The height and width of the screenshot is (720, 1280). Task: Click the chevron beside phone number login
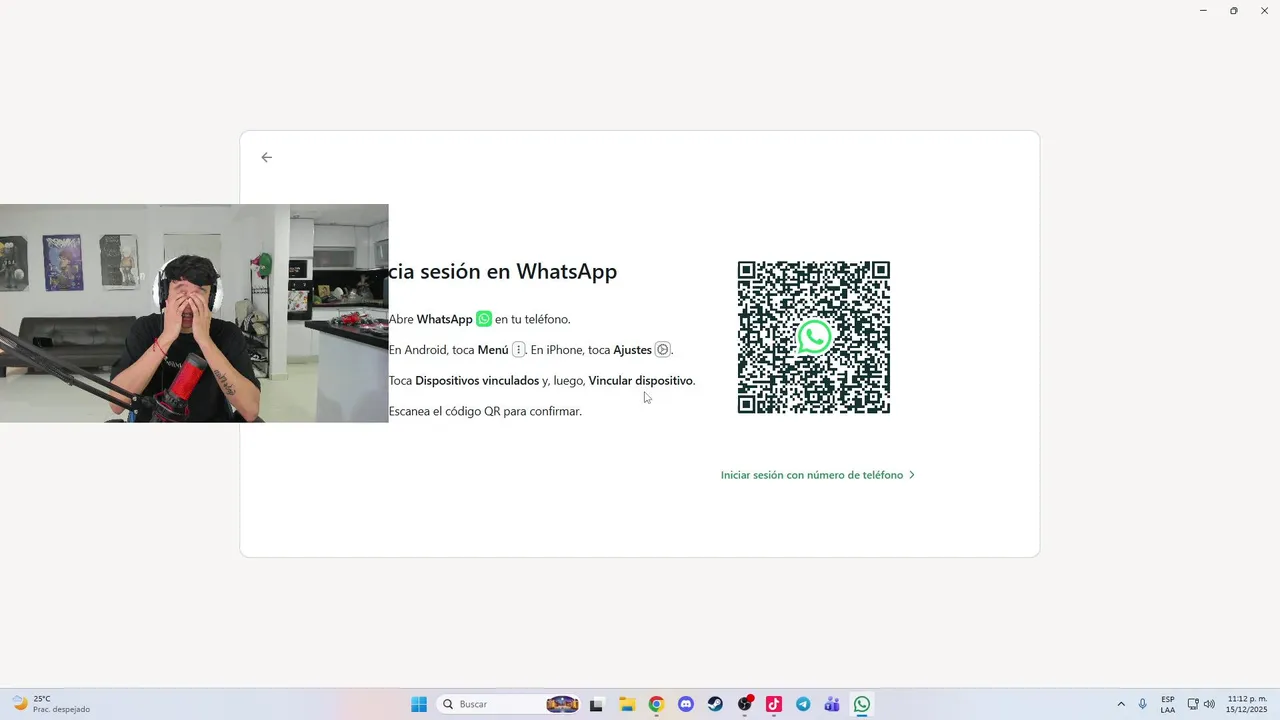click(912, 475)
